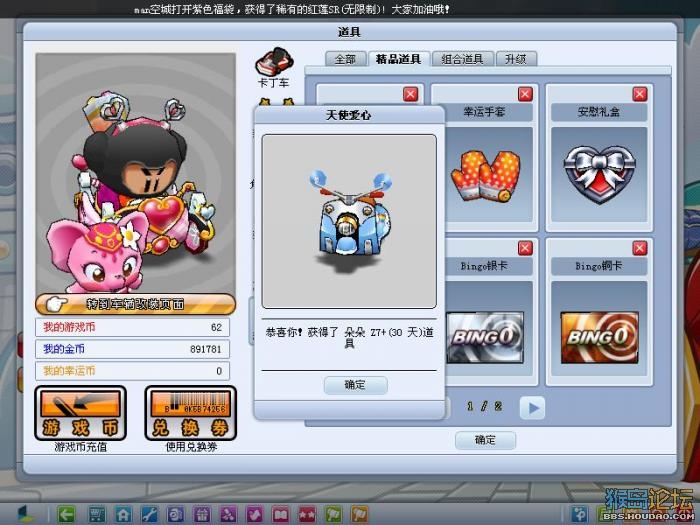700x525 pixels.
Task: Select the 精品道具 tab
Action: coord(398,59)
